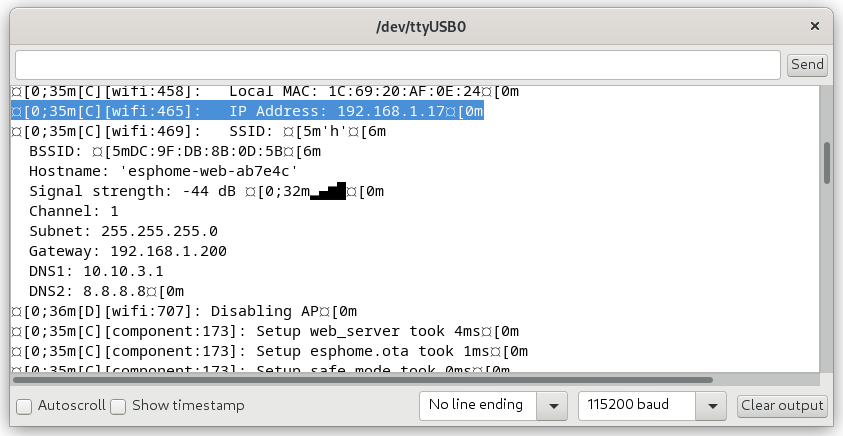Click the Disabling AP log line
843x436 pixels.
coord(184,311)
